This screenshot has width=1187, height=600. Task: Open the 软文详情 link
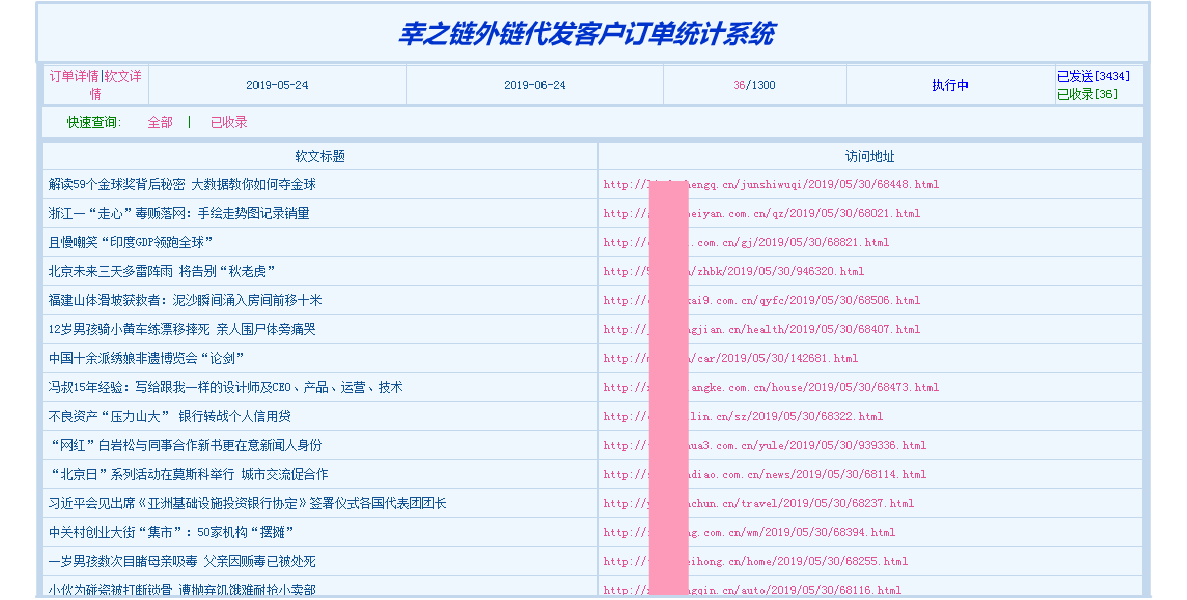pyautogui.click(x=122, y=76)
